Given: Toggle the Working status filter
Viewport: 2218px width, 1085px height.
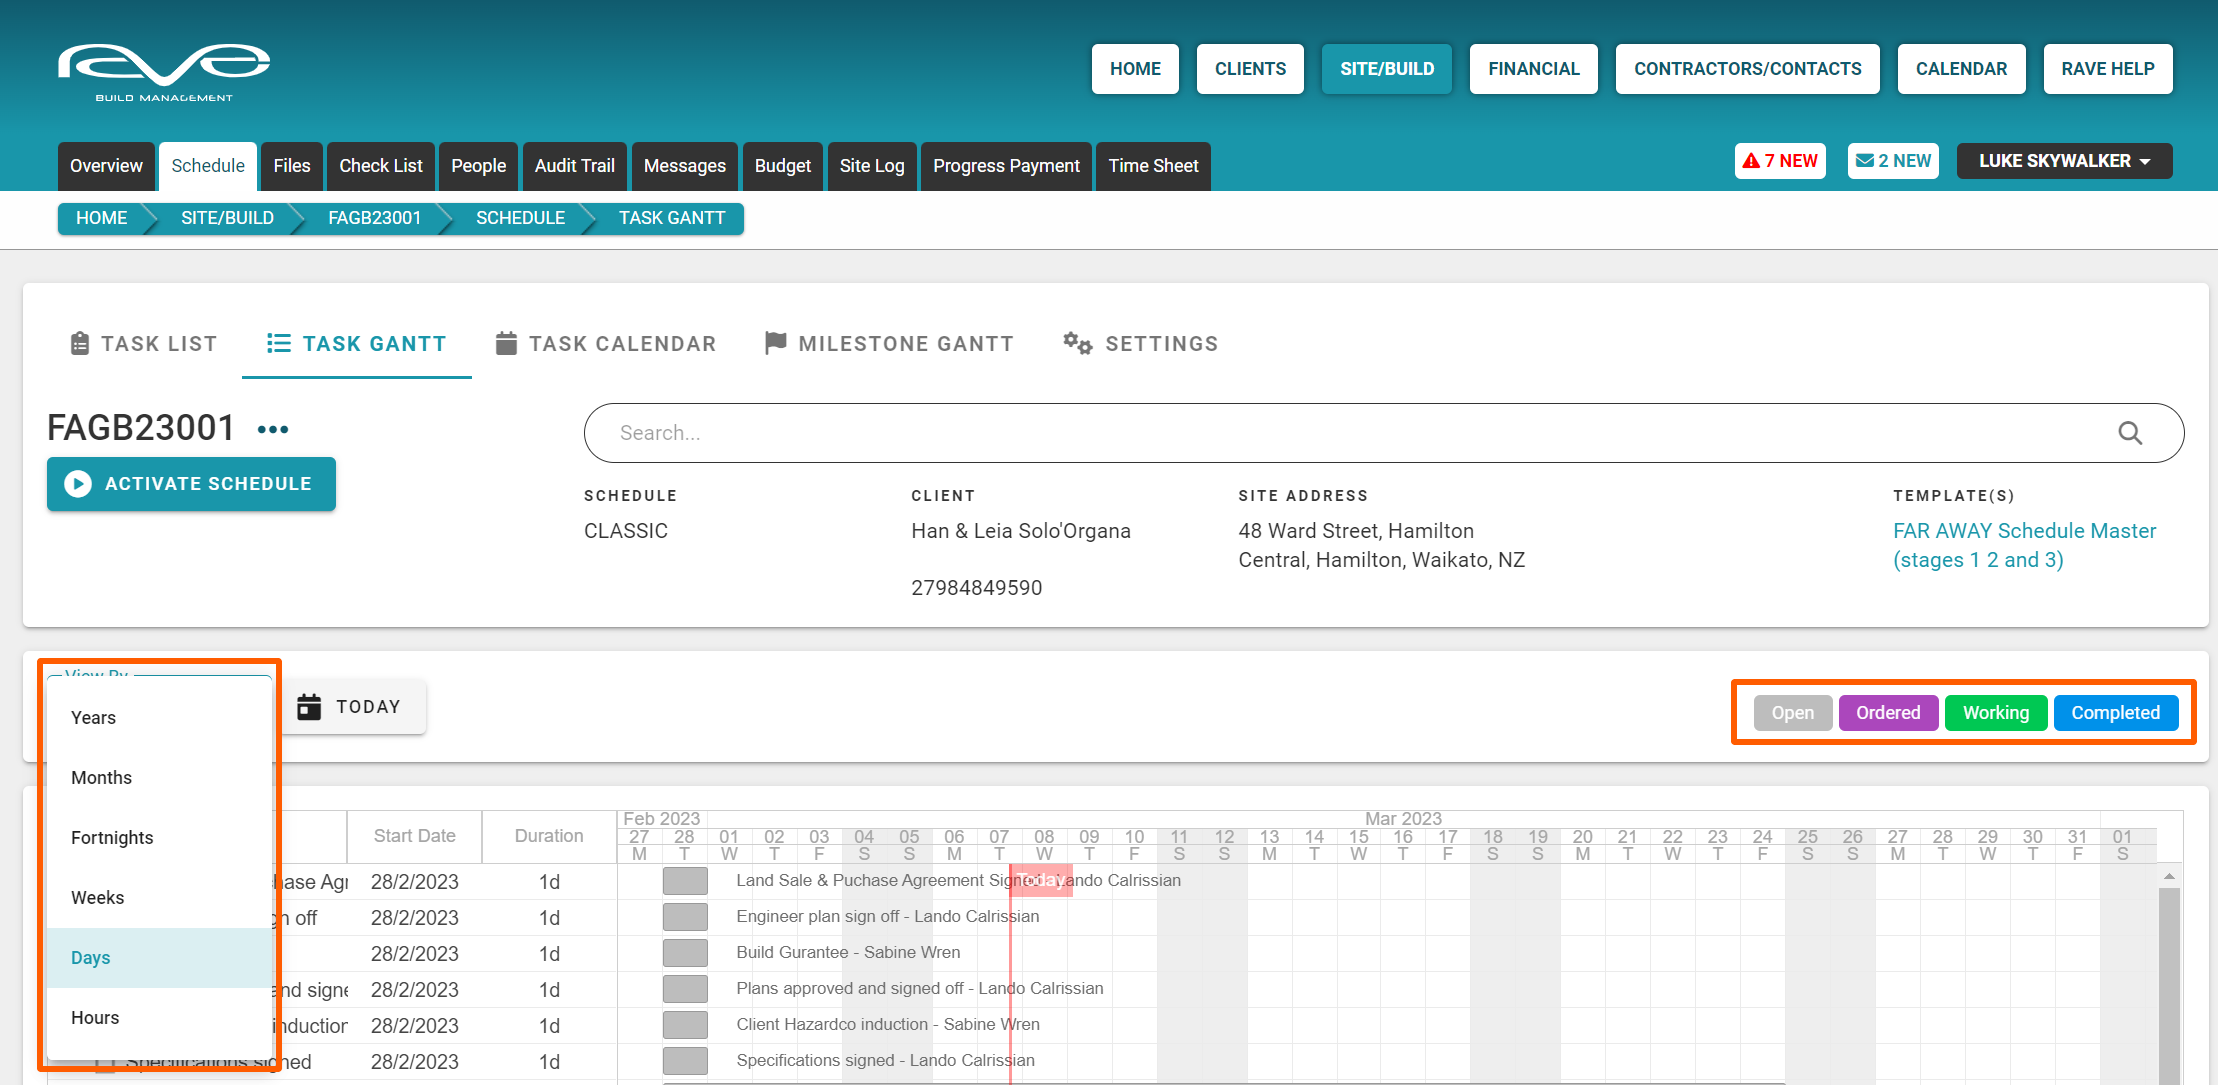Looking at the screenshot, I should pyautogui.click(x=1995, y=713).
